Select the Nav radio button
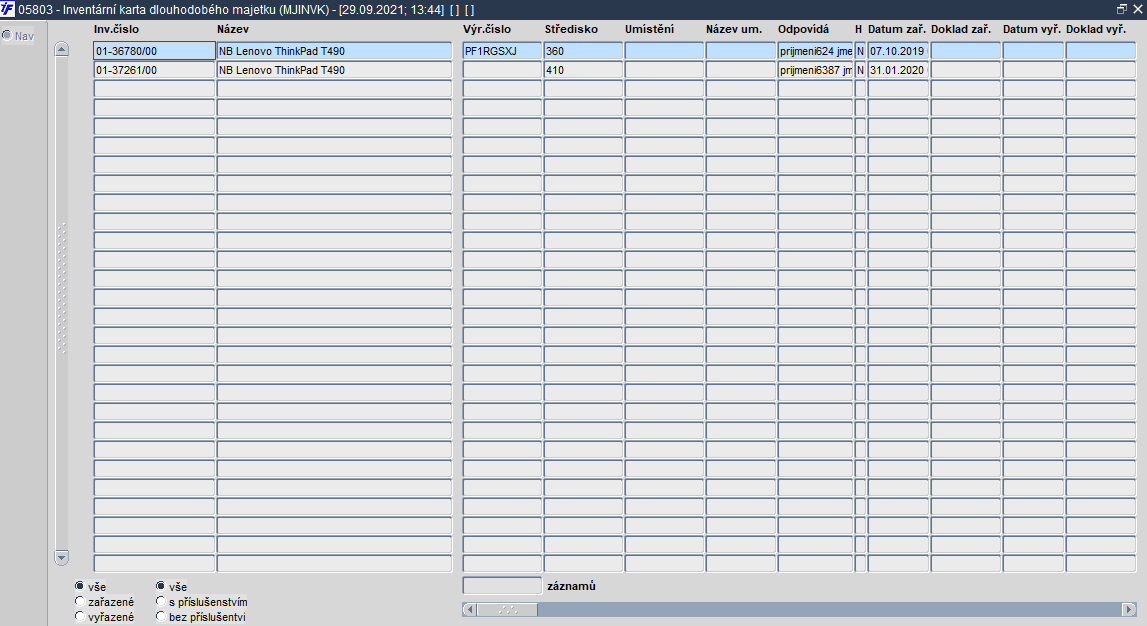1147x626 pixels. 7,35
